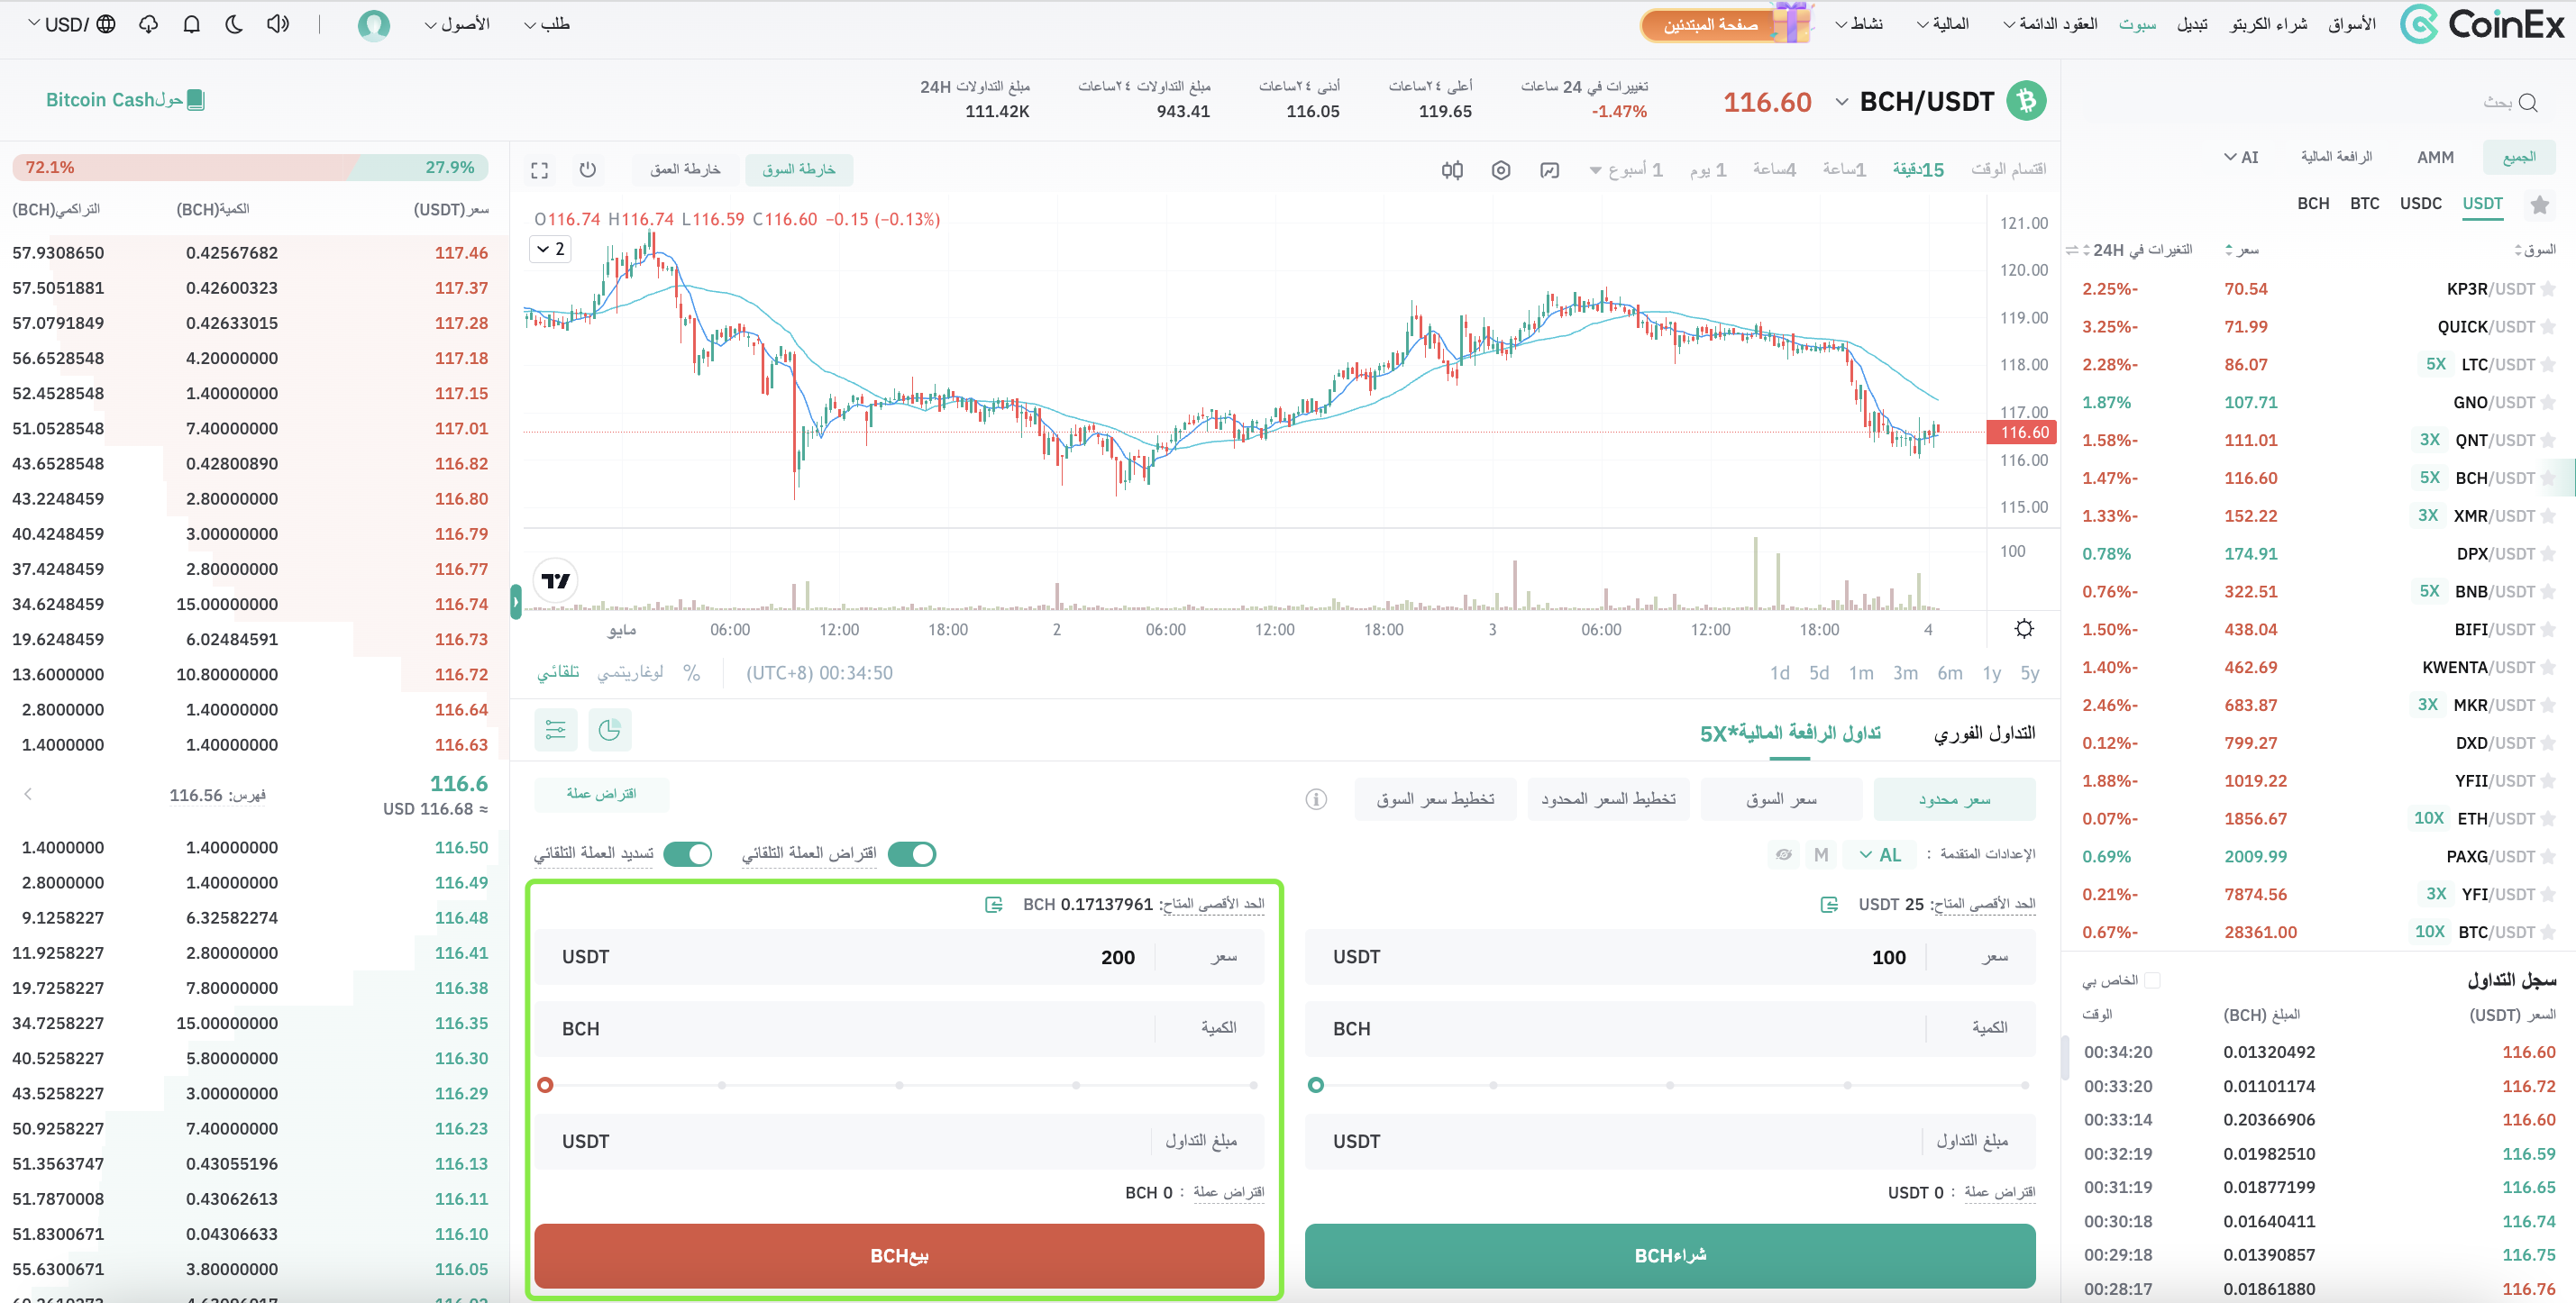Open chart axis settings gear
2576x1303 pixels.
coord(2024,629)
